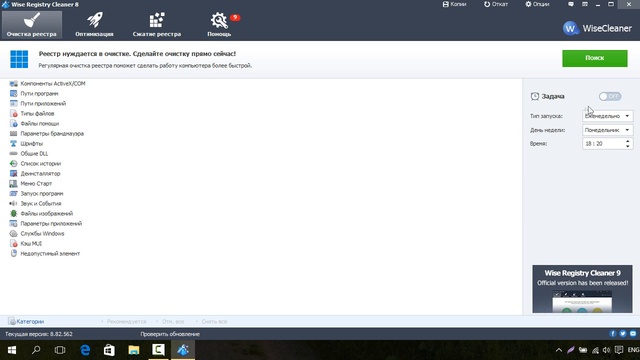
Task: Click Реестр нуждается в очистке heading
Action: pos(137,53)
